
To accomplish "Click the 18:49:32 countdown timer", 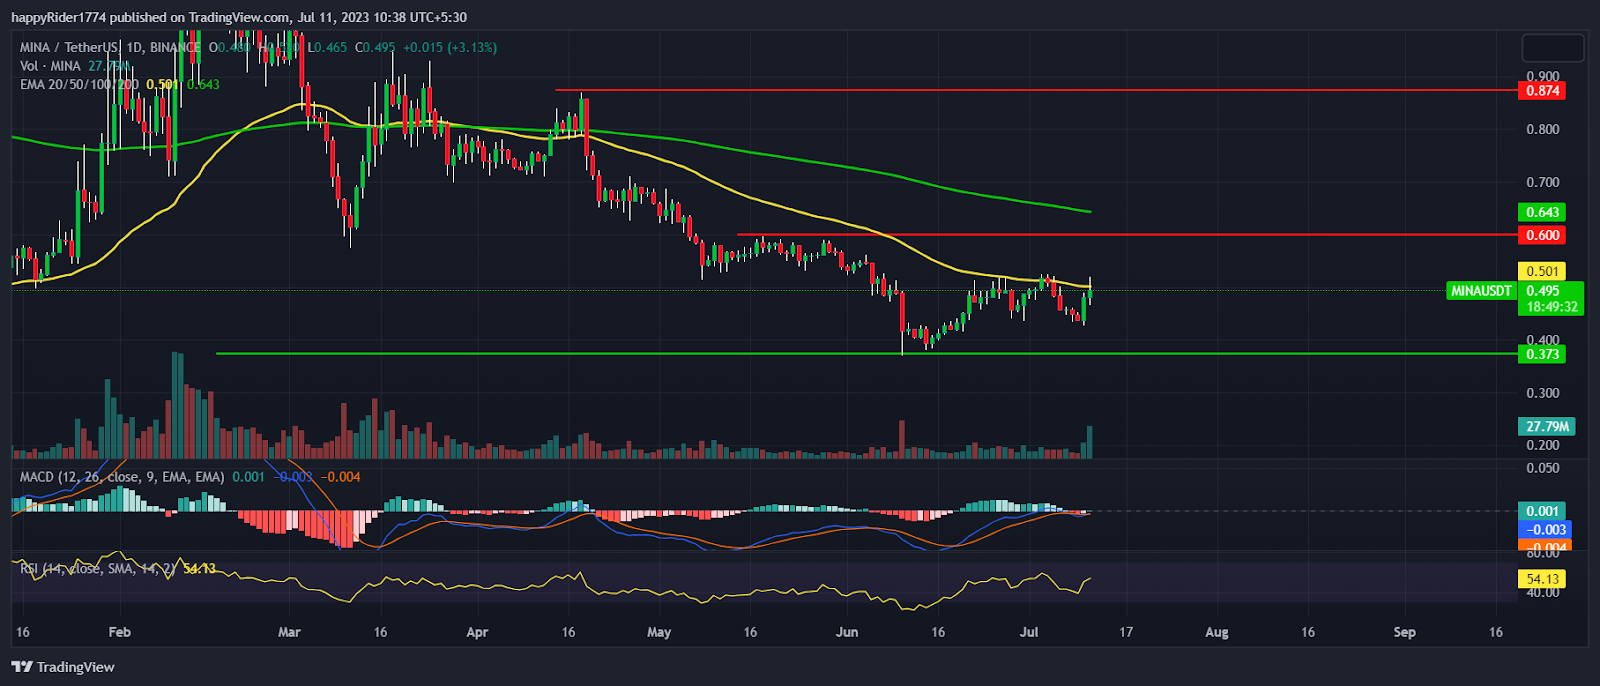I will pyautogui.click(x=1552, y=307).
